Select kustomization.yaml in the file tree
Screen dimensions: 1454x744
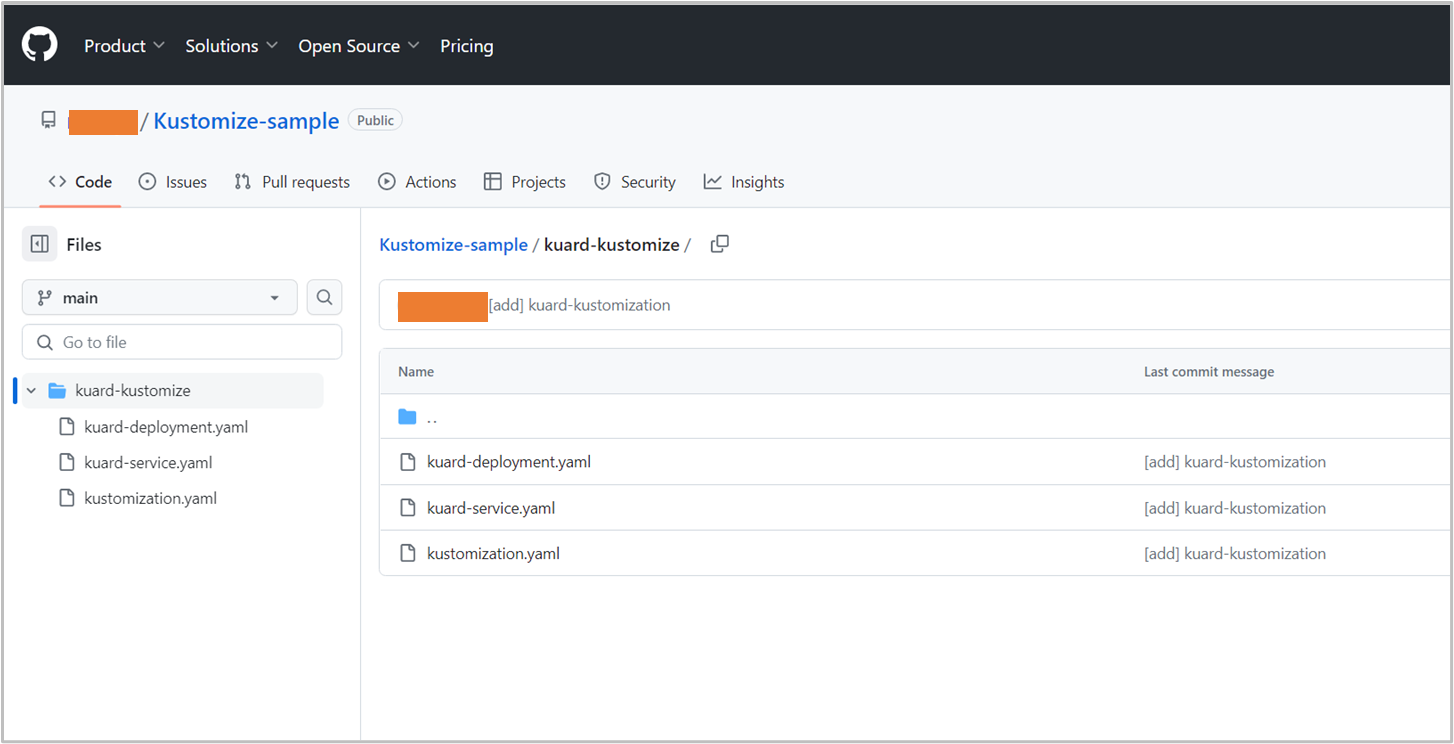(150, 498)
